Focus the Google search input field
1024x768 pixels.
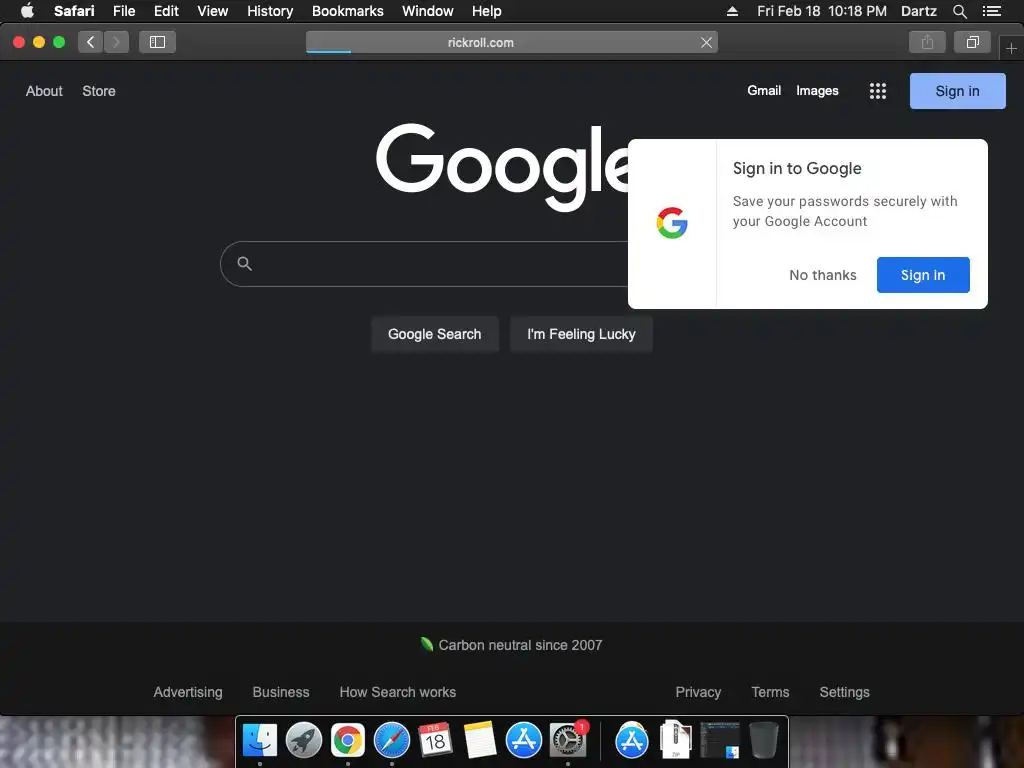pyautogui.click(x=424, y=264)
